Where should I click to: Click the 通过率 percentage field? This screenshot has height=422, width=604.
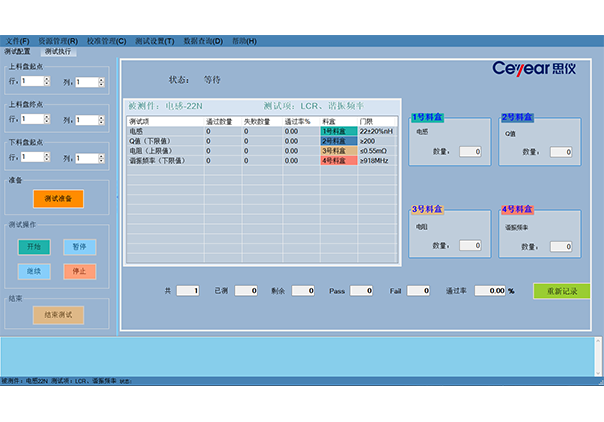489,291
